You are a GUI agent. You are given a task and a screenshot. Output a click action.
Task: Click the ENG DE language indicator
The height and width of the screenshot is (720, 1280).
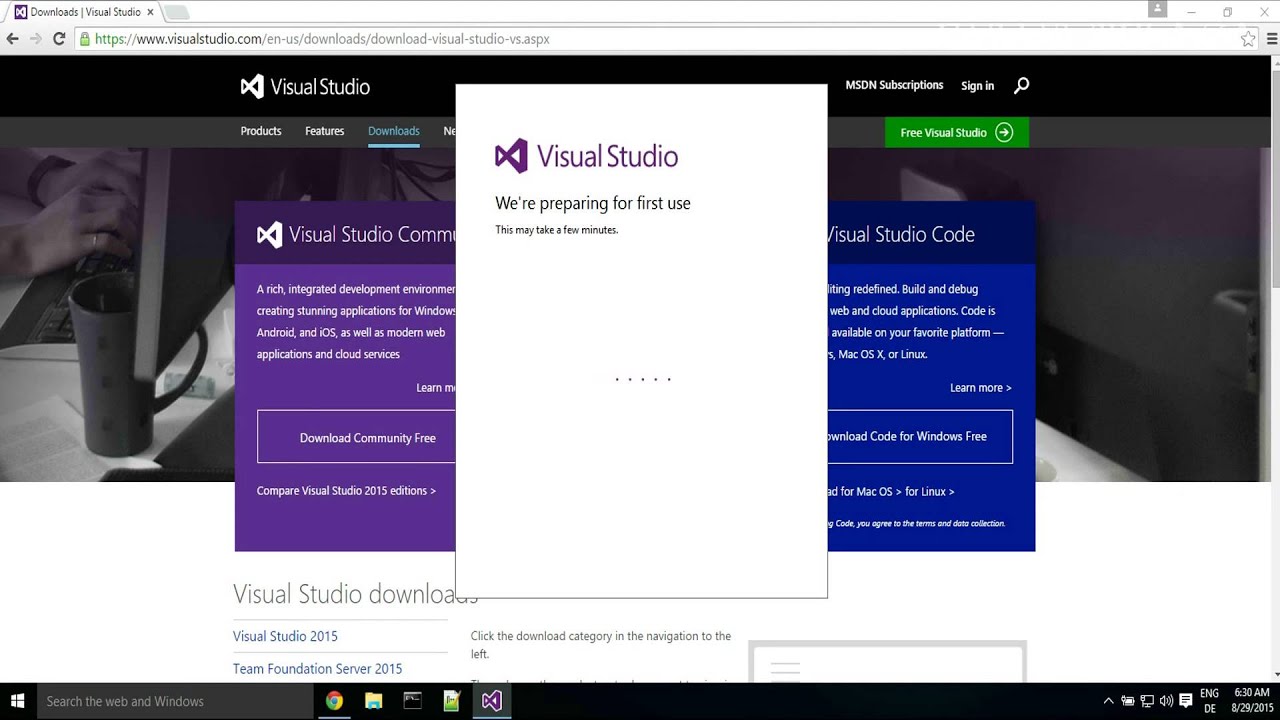[1210, 701]
